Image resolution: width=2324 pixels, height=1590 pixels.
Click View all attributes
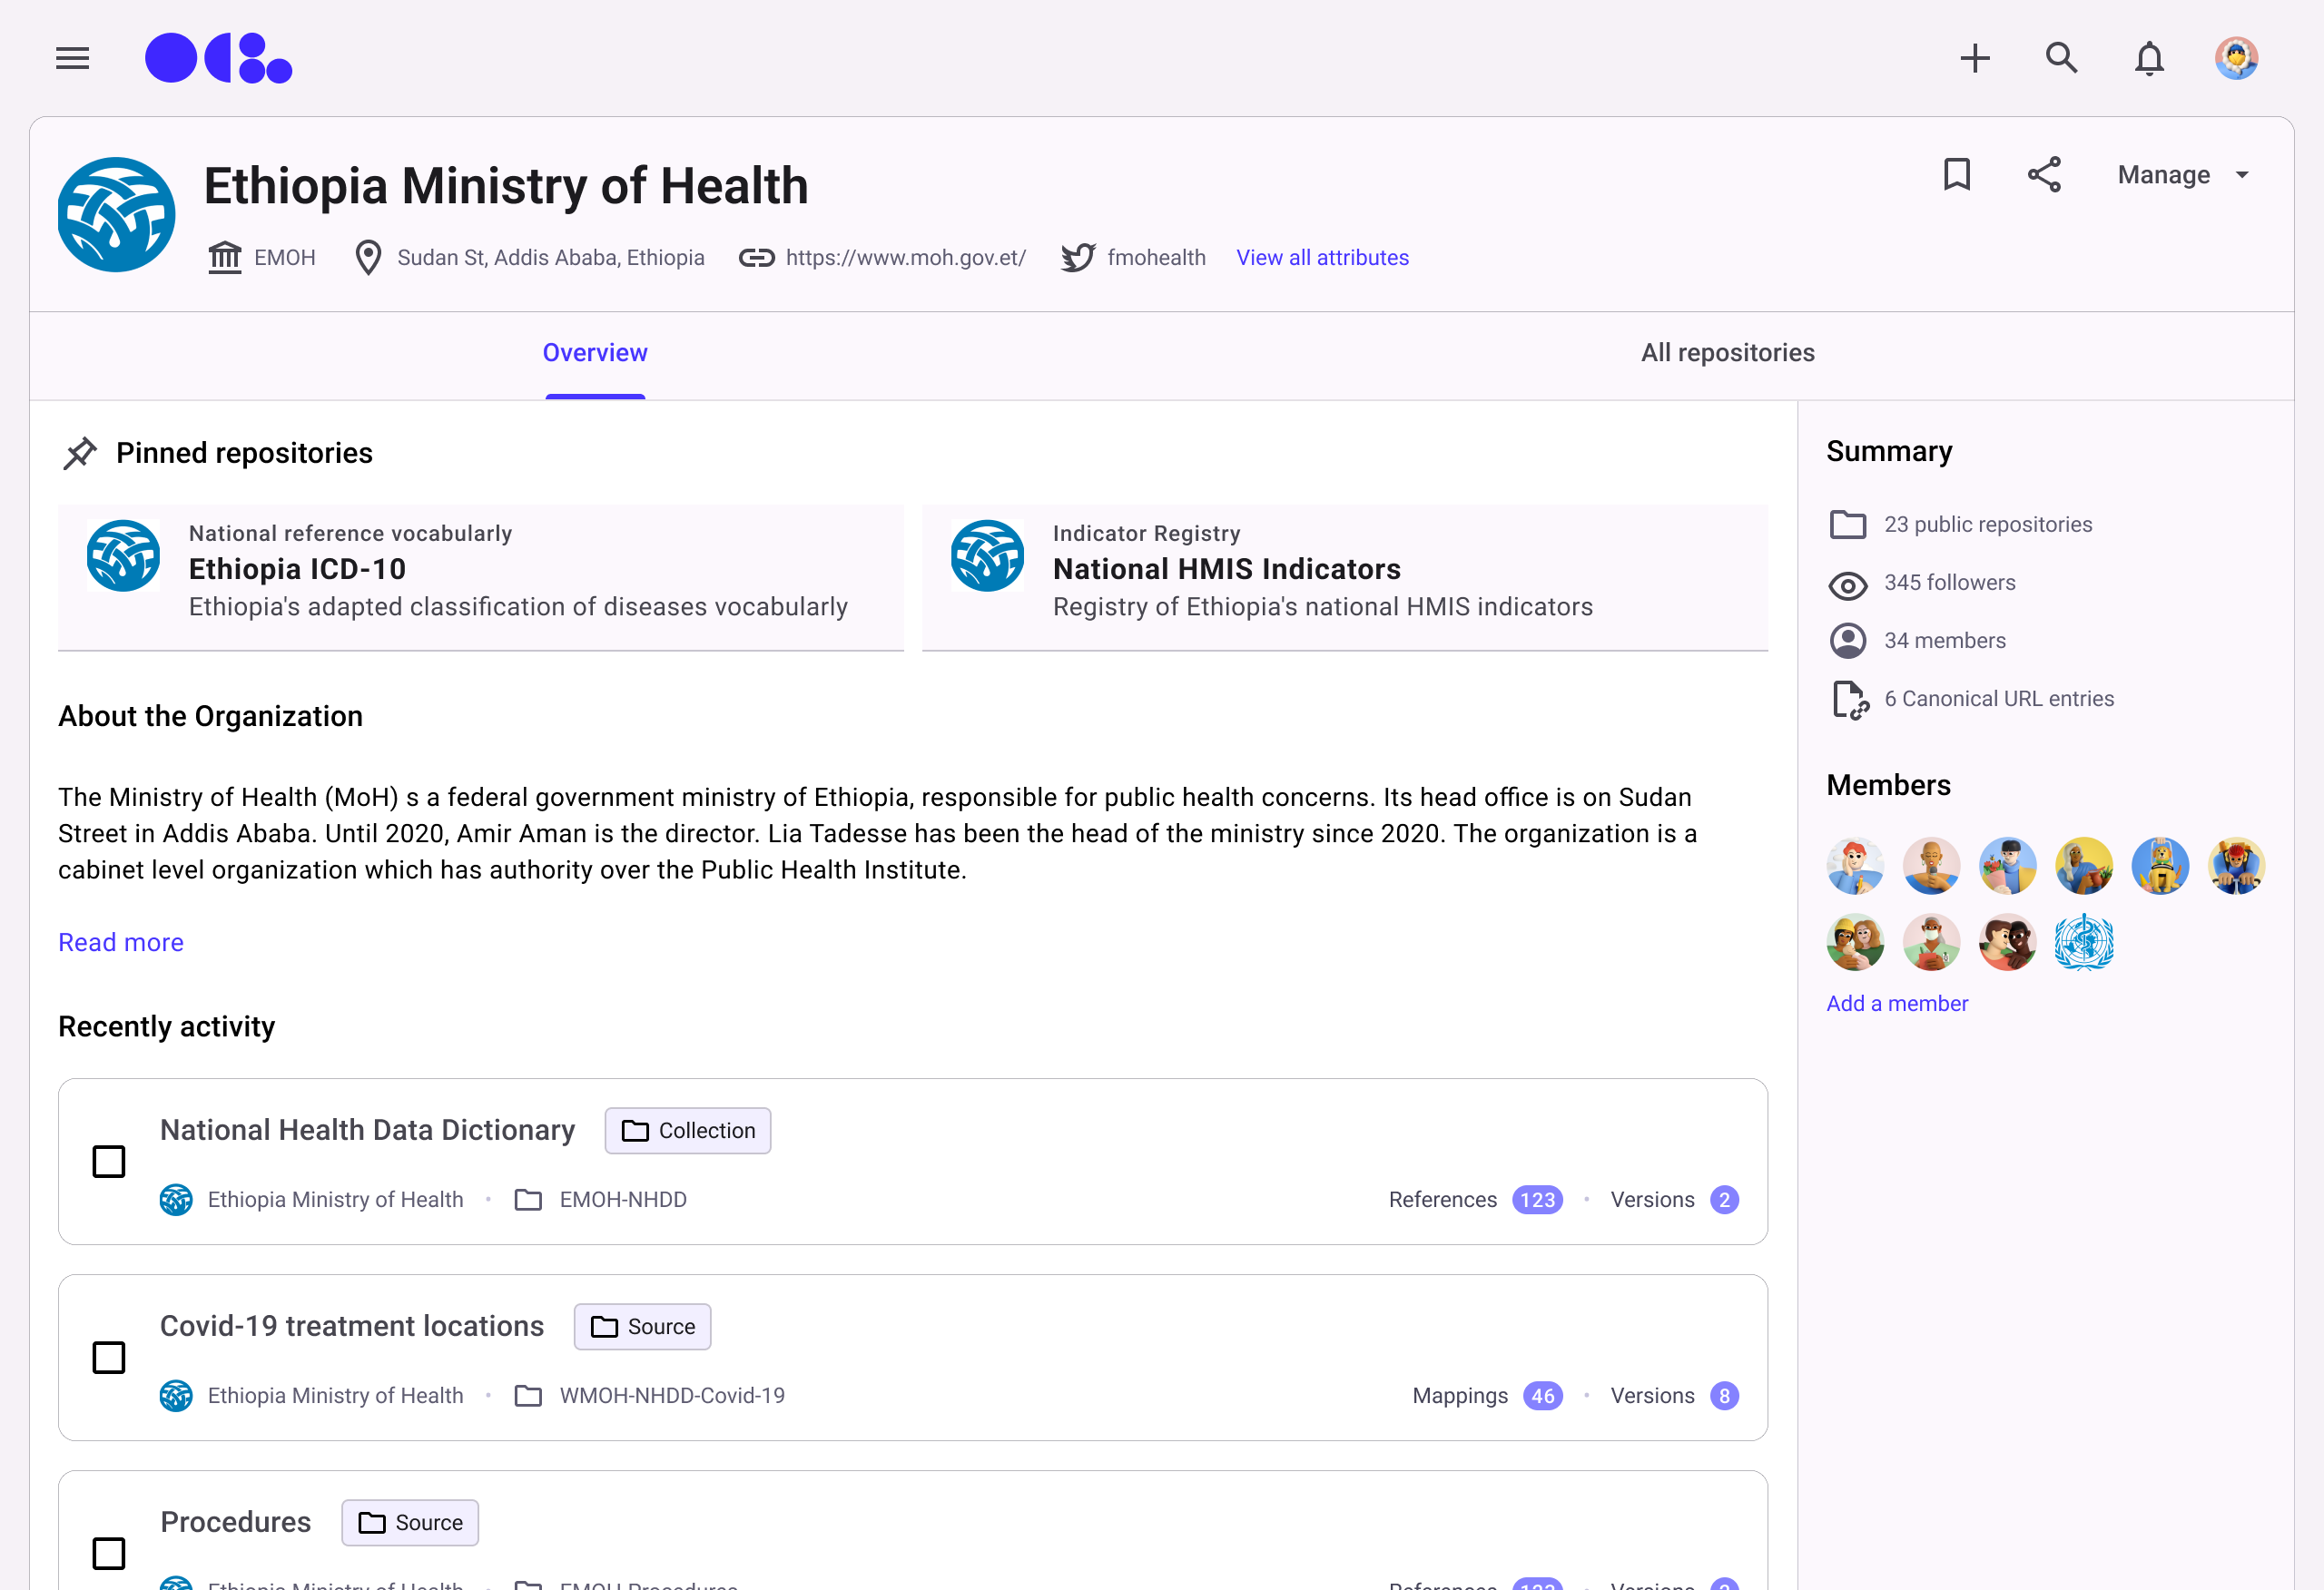pyautogui.click(x=1322, y=258)
